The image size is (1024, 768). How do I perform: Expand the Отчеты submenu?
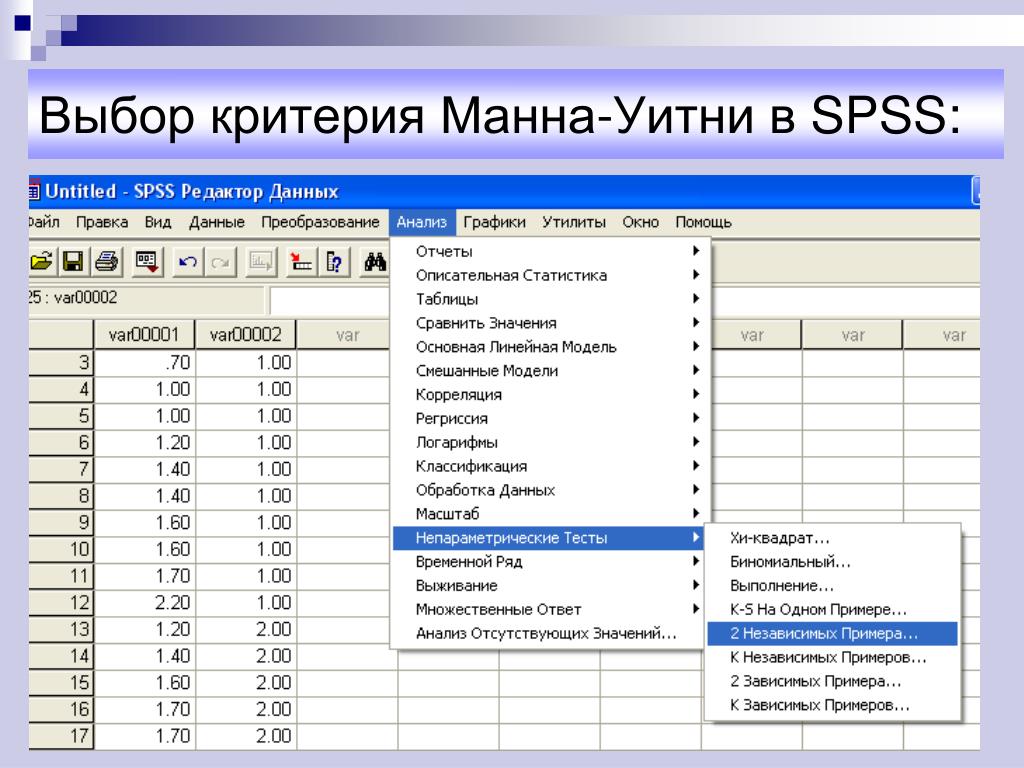(548, 251)
